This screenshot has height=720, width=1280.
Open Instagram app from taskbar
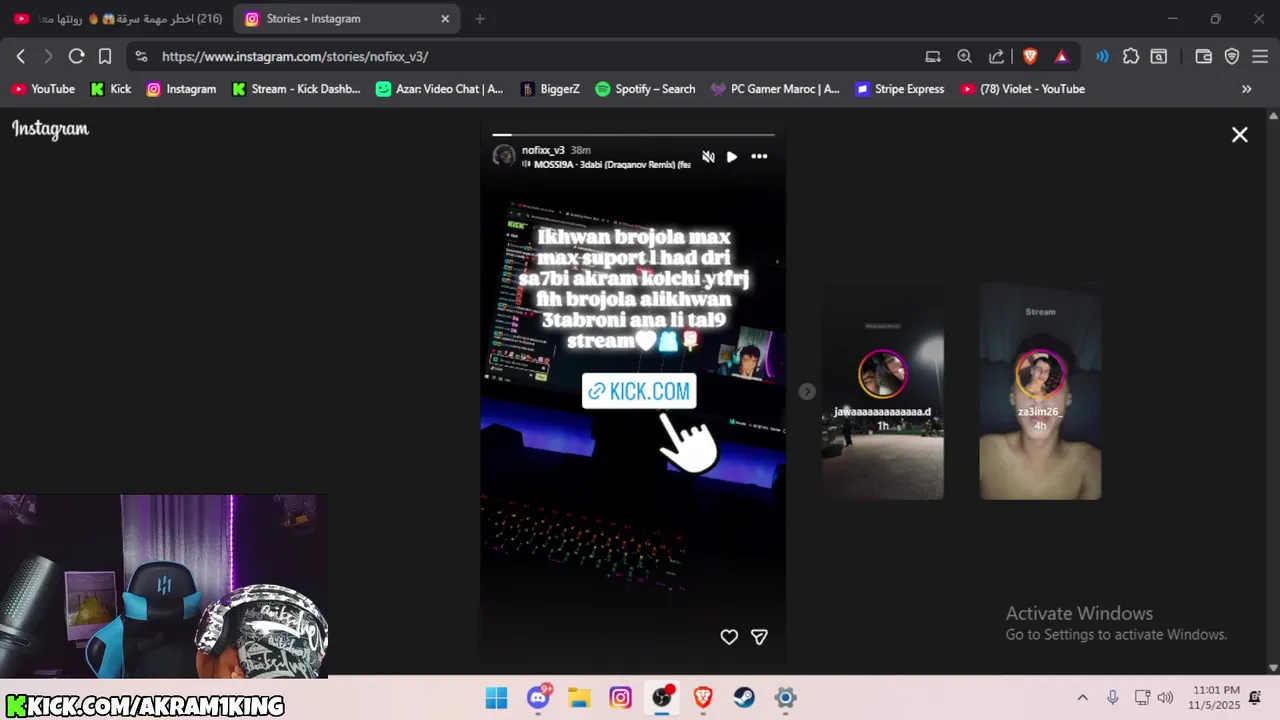click(x=621, y=698)
